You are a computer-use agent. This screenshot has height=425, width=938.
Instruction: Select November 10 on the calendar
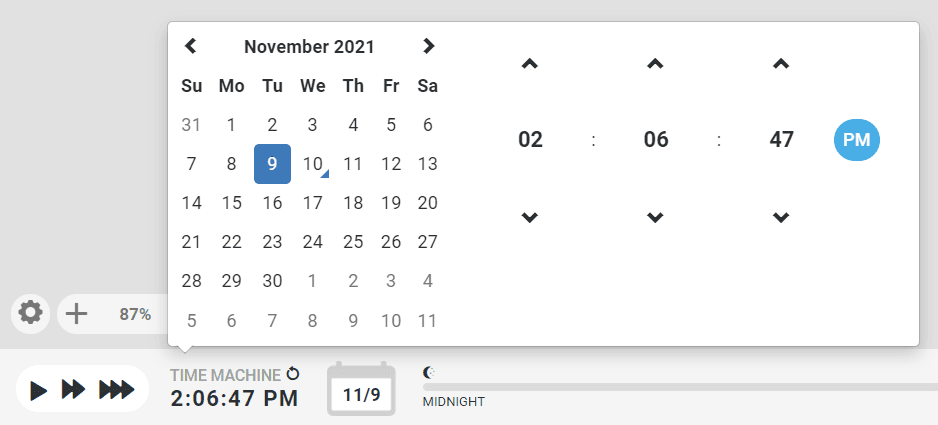(312, 164)
